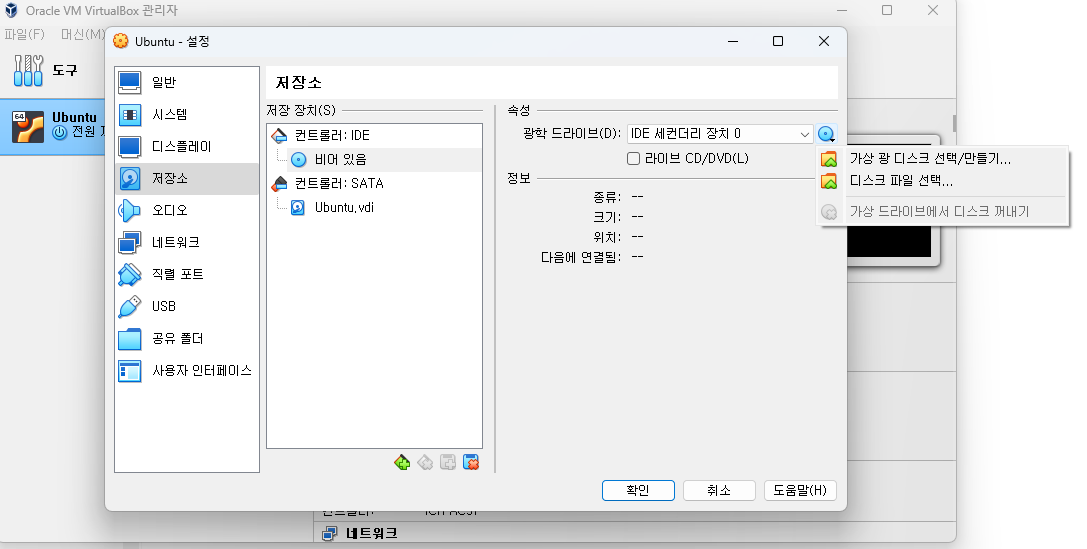
Task: Open the 시스템 settings category
Action: pos(186,114)
